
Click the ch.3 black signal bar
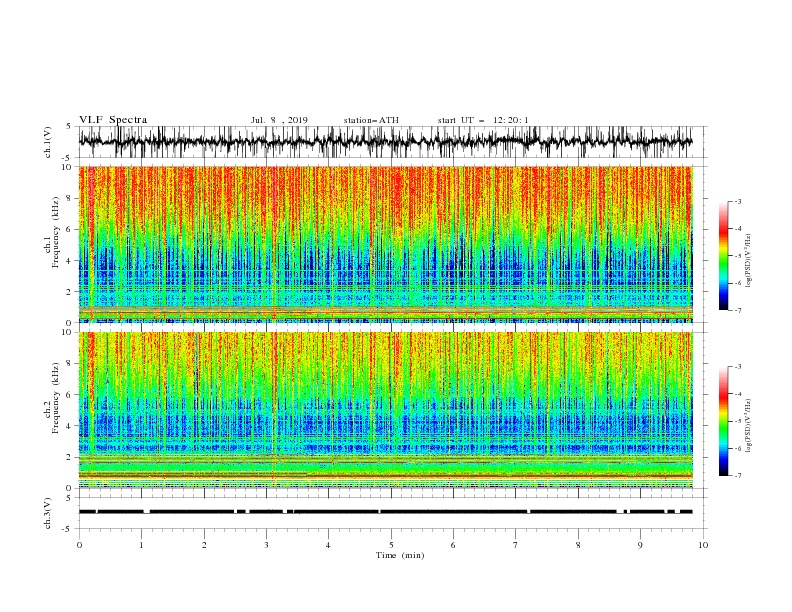point(386,512)
